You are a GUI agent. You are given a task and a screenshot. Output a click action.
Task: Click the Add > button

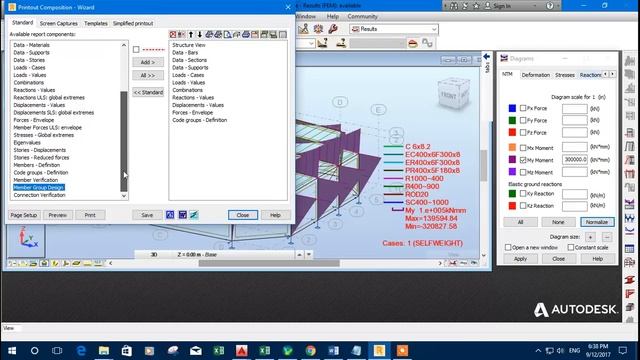(x=148, y=62)
